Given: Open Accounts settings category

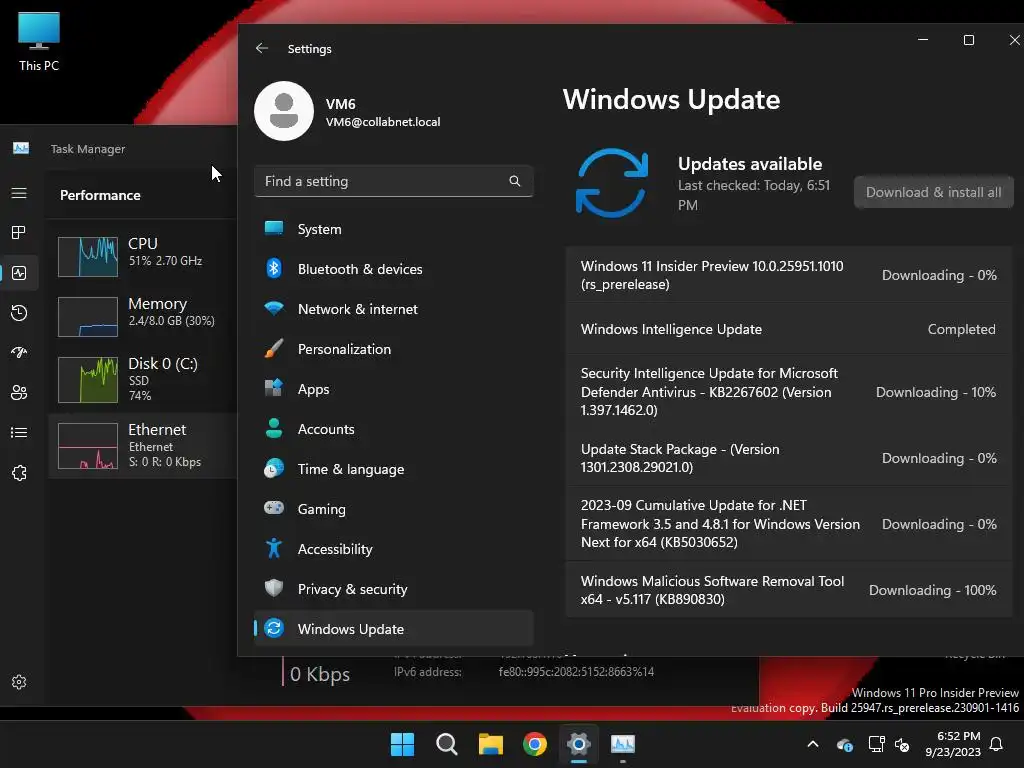Looking at the screenshot, I should 394,429.
